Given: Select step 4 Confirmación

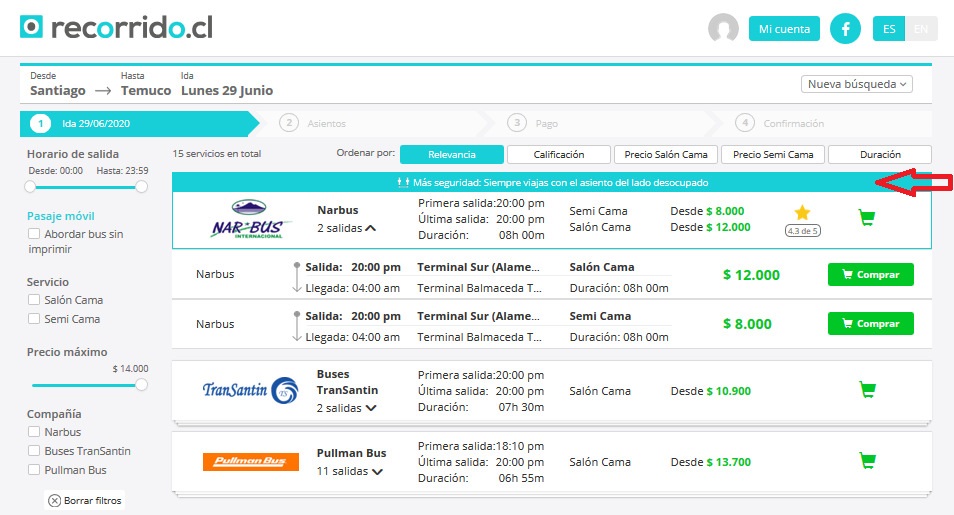Looking at the screenshot, I should tap(779, 123).
